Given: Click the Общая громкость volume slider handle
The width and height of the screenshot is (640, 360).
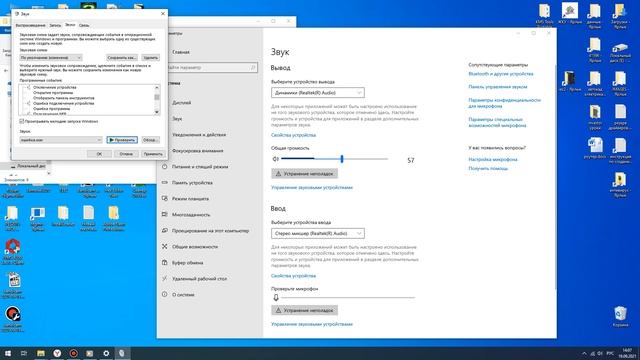Looking at the screenshot, I should coord(342,159).
